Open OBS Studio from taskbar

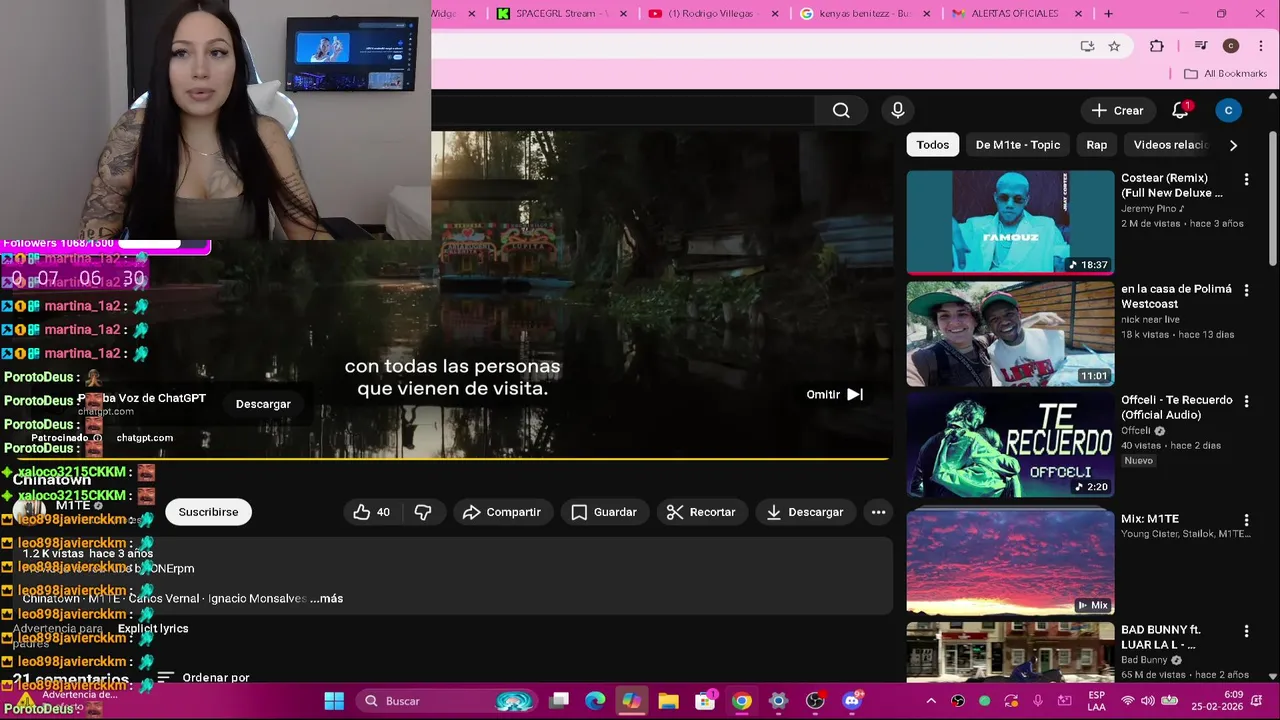815,701
